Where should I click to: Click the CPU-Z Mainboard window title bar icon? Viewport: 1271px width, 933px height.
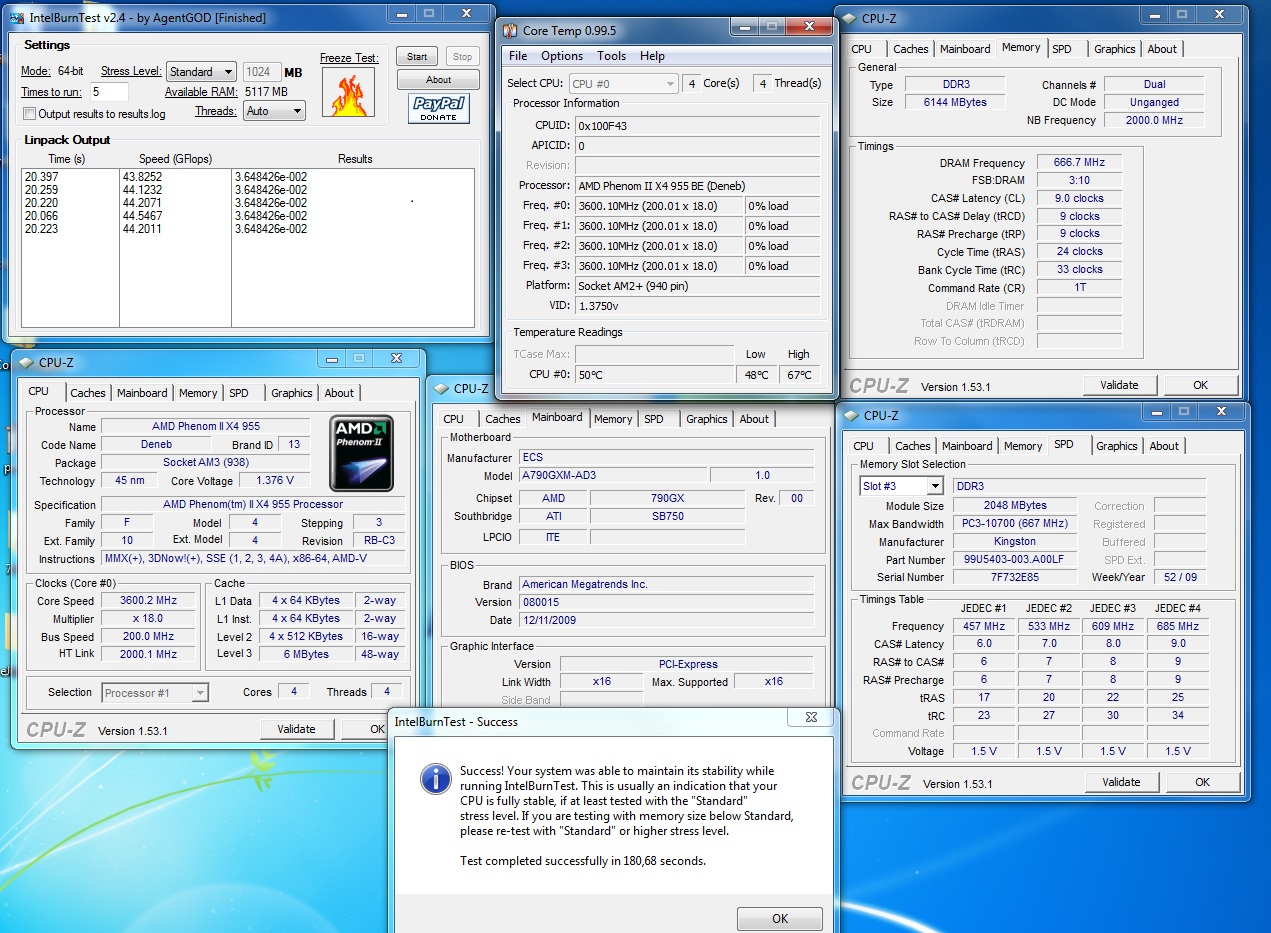pos(441,388)
